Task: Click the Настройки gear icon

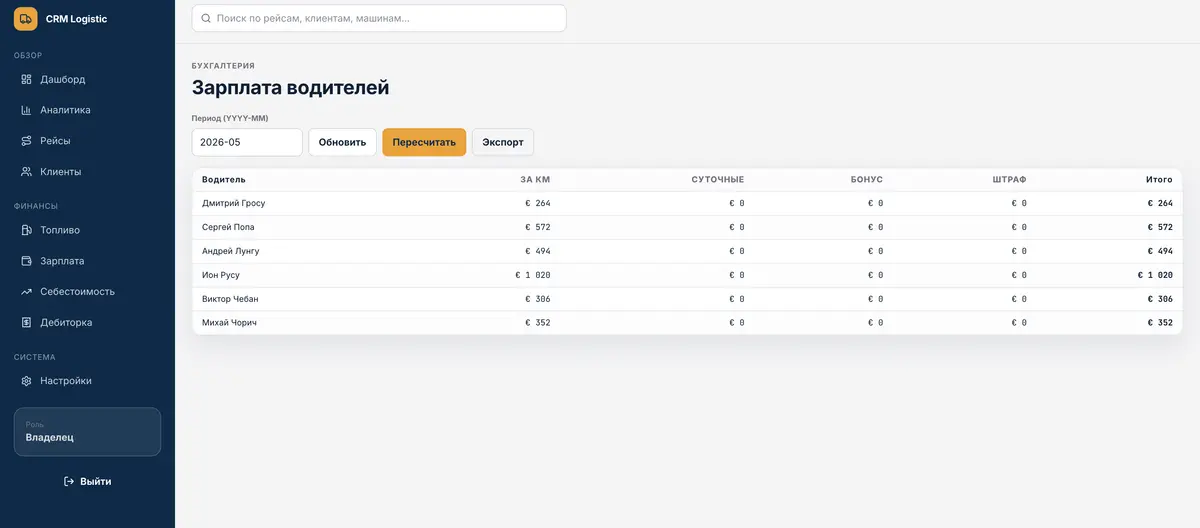Action: (x=26, y=381)
